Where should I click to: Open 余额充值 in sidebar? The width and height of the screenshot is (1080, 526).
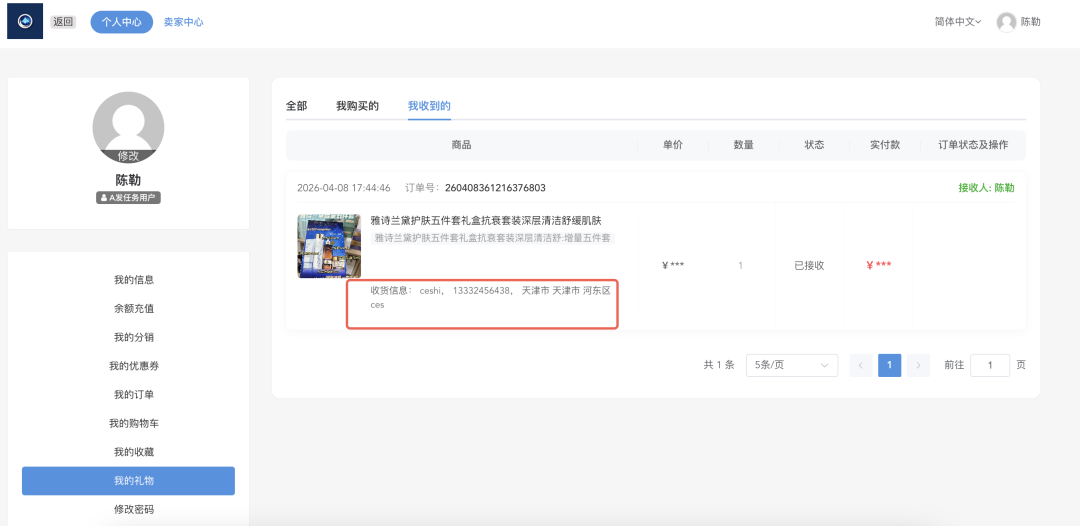coord(134,308)
